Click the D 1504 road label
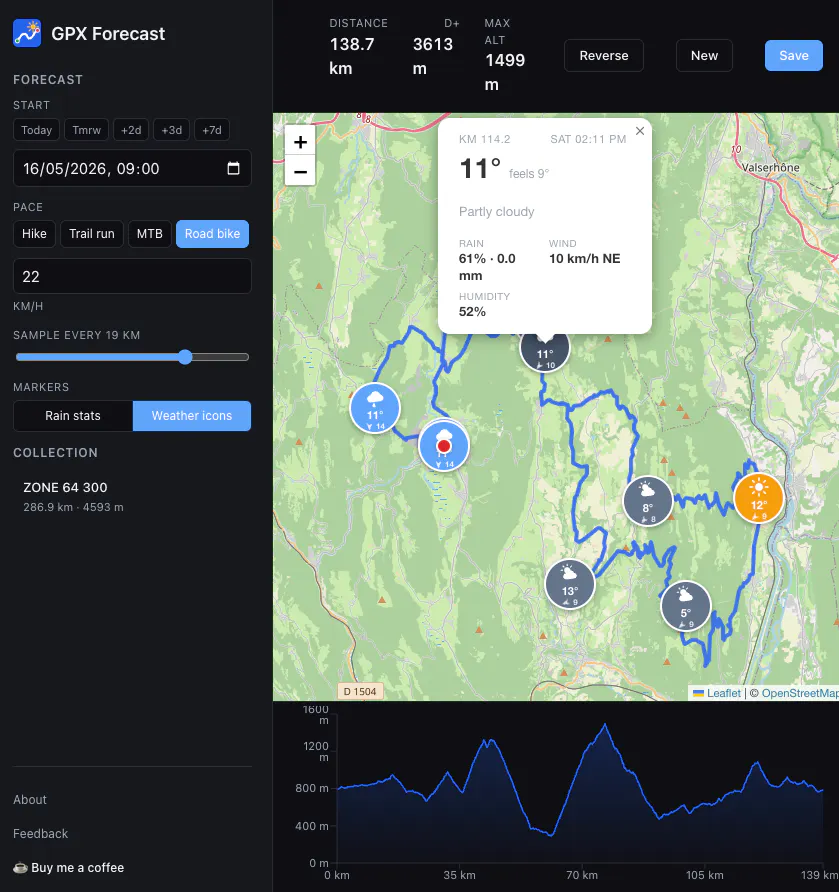 pyautogui.click(x=360, y=692)
